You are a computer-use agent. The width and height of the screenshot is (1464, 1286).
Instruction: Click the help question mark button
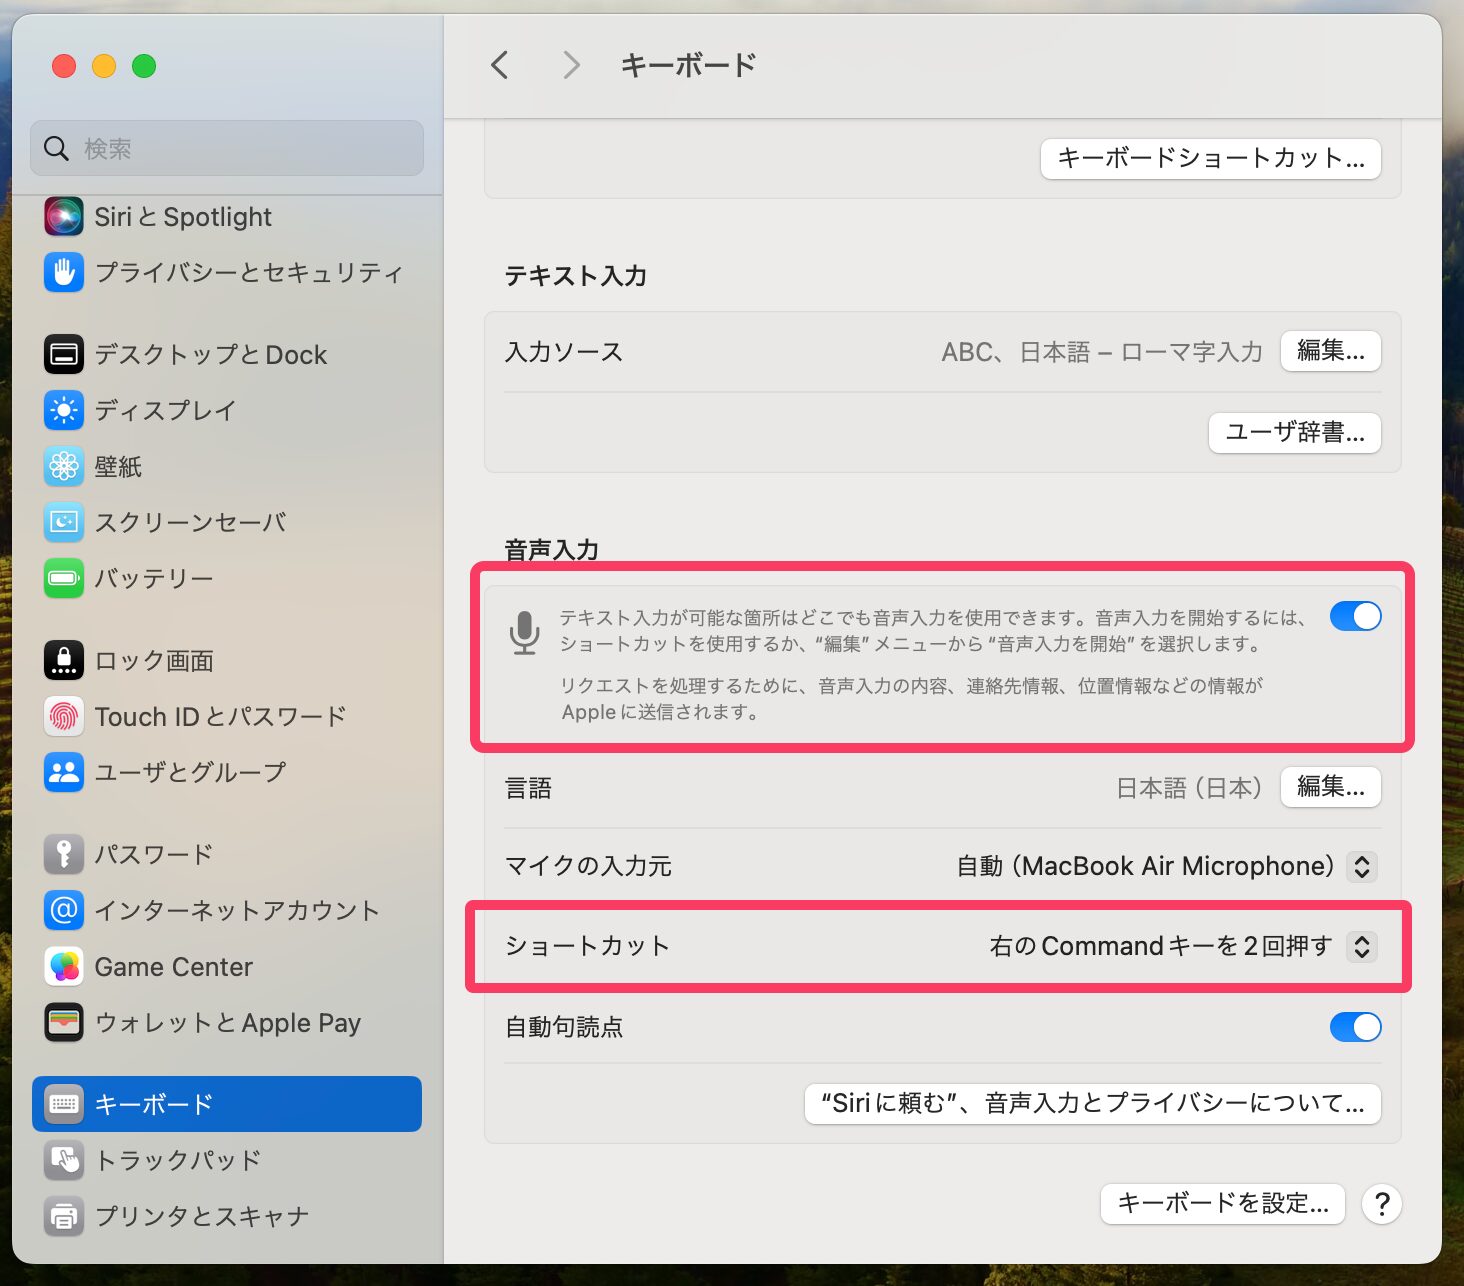(x=1381, y=1204)
